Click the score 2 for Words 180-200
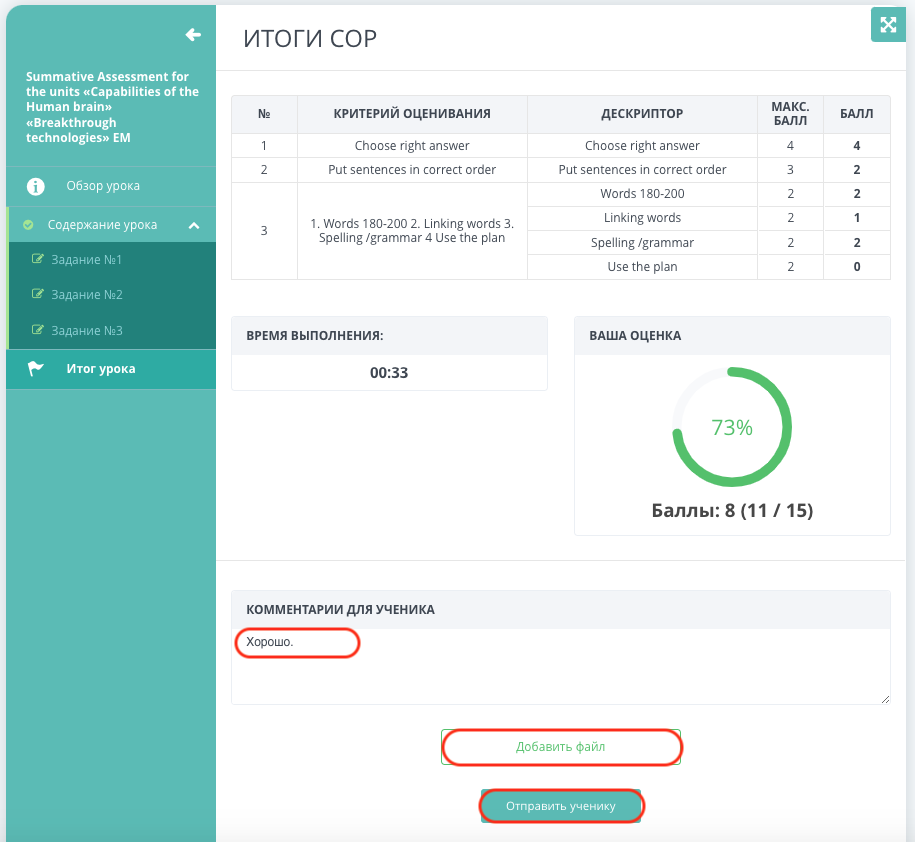 pos(857,194)
